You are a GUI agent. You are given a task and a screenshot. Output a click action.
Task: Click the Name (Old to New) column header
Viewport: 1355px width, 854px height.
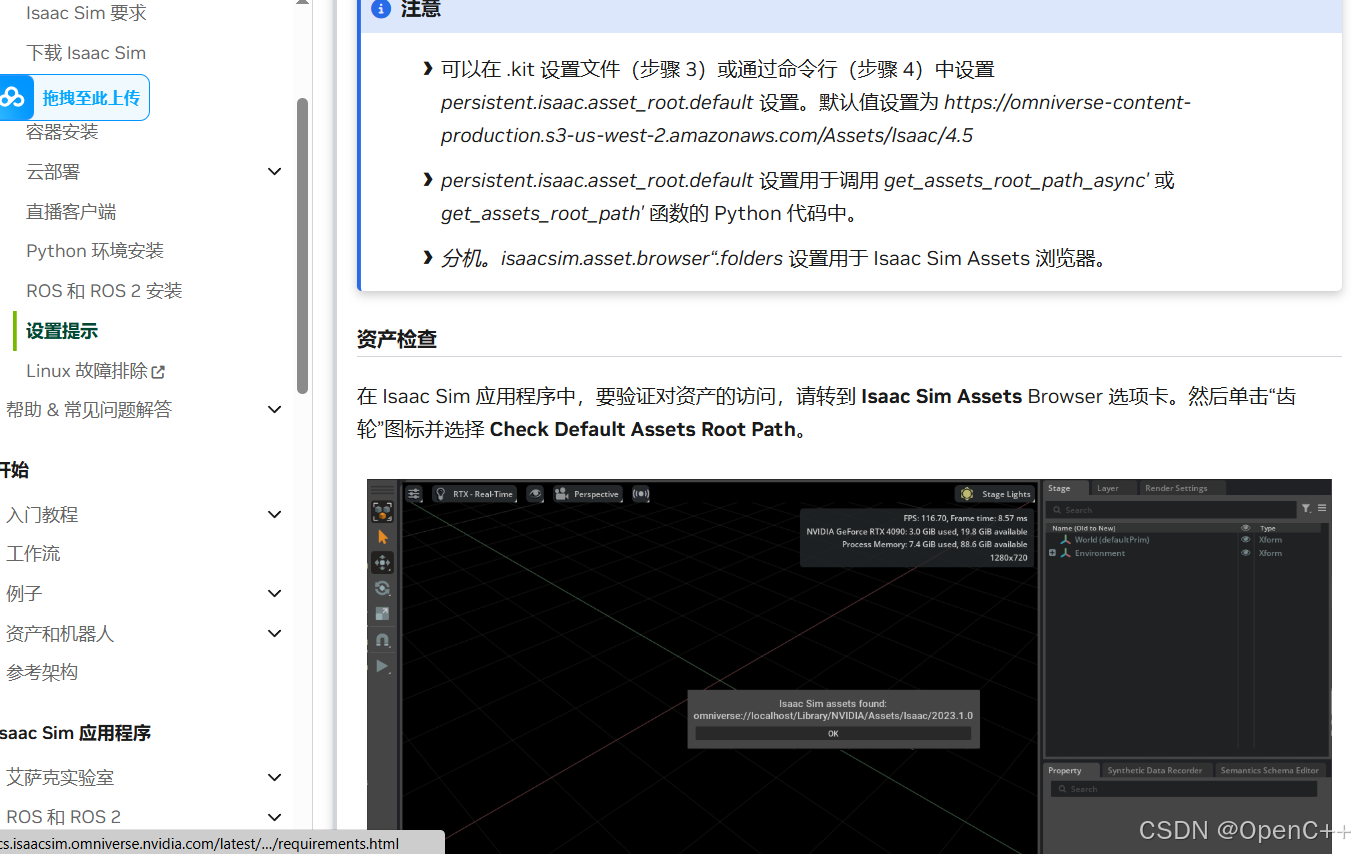1084,528
